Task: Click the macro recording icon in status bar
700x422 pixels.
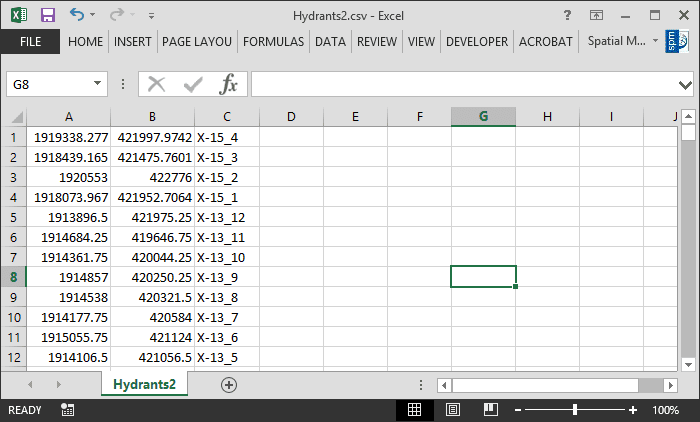Action: pyautogui.click(x=68, y=410)
